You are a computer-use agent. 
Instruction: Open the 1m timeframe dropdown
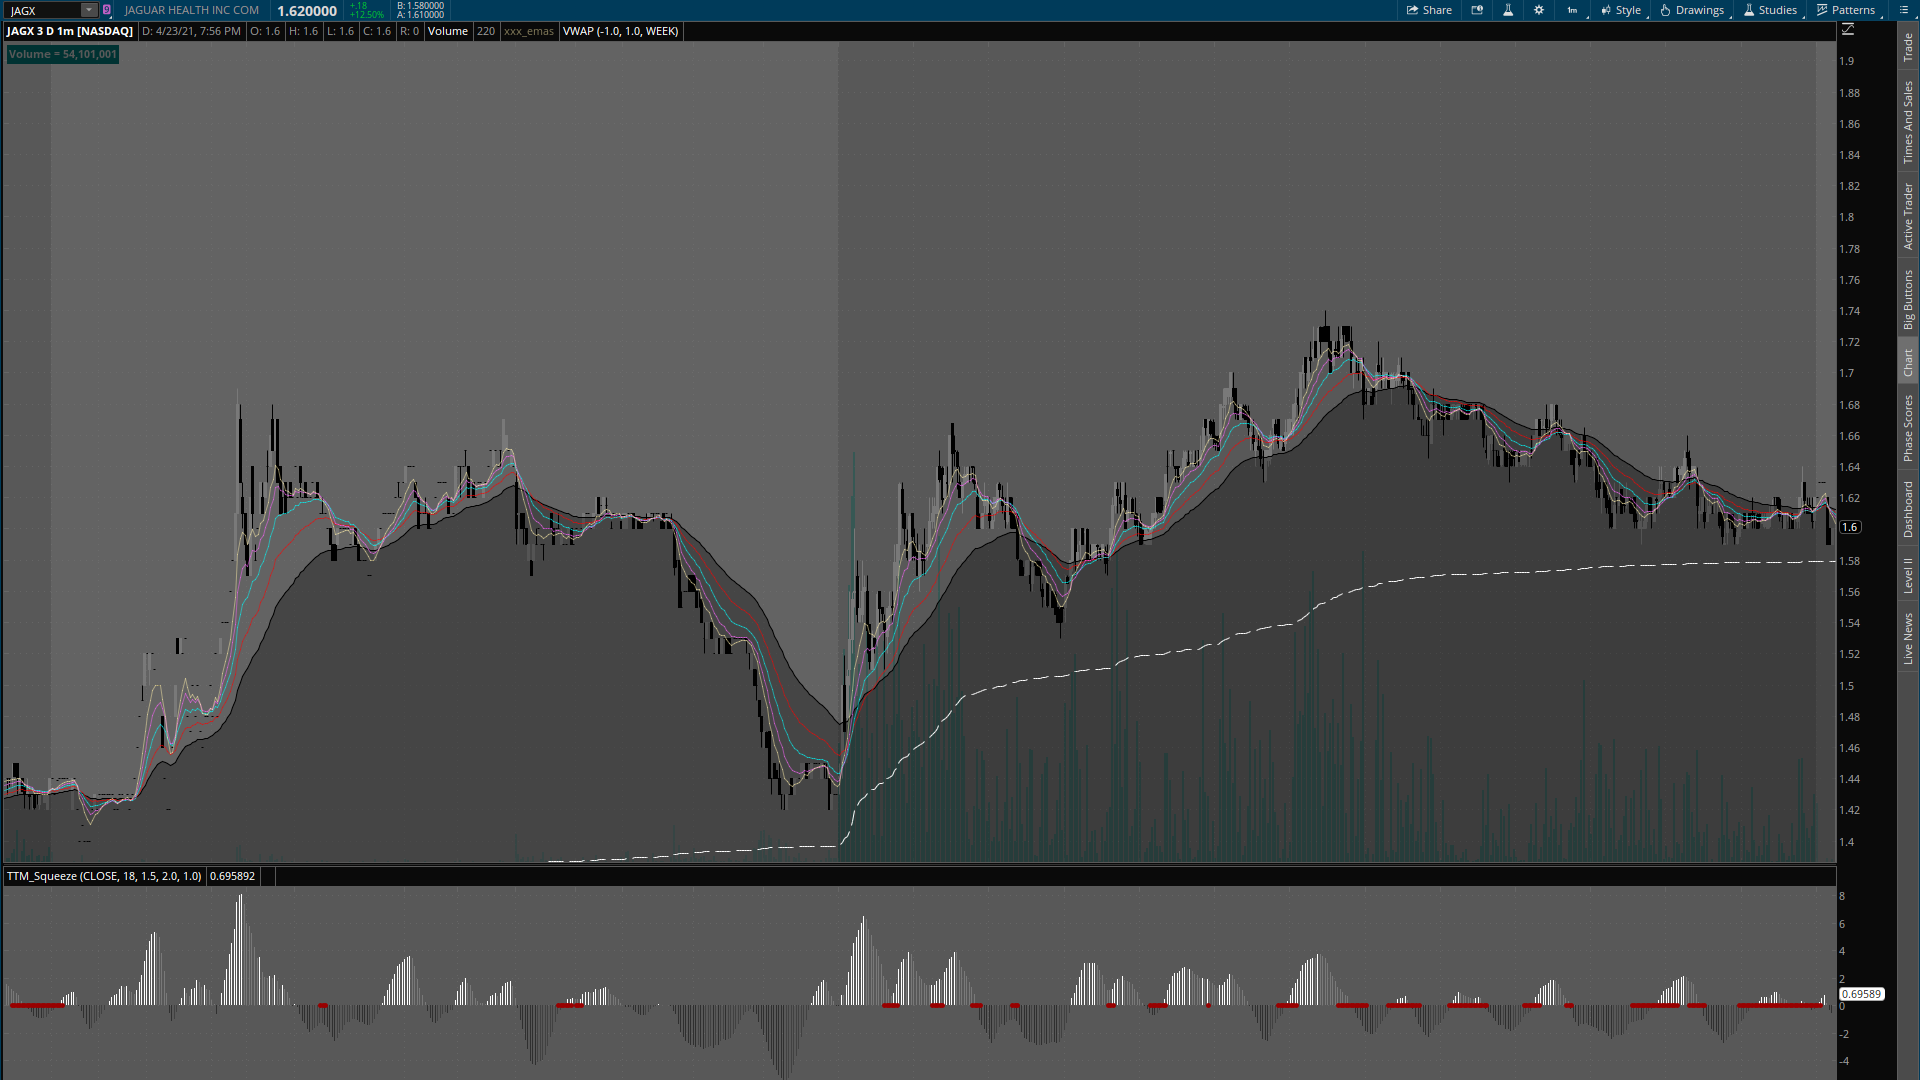(1573, 10)
